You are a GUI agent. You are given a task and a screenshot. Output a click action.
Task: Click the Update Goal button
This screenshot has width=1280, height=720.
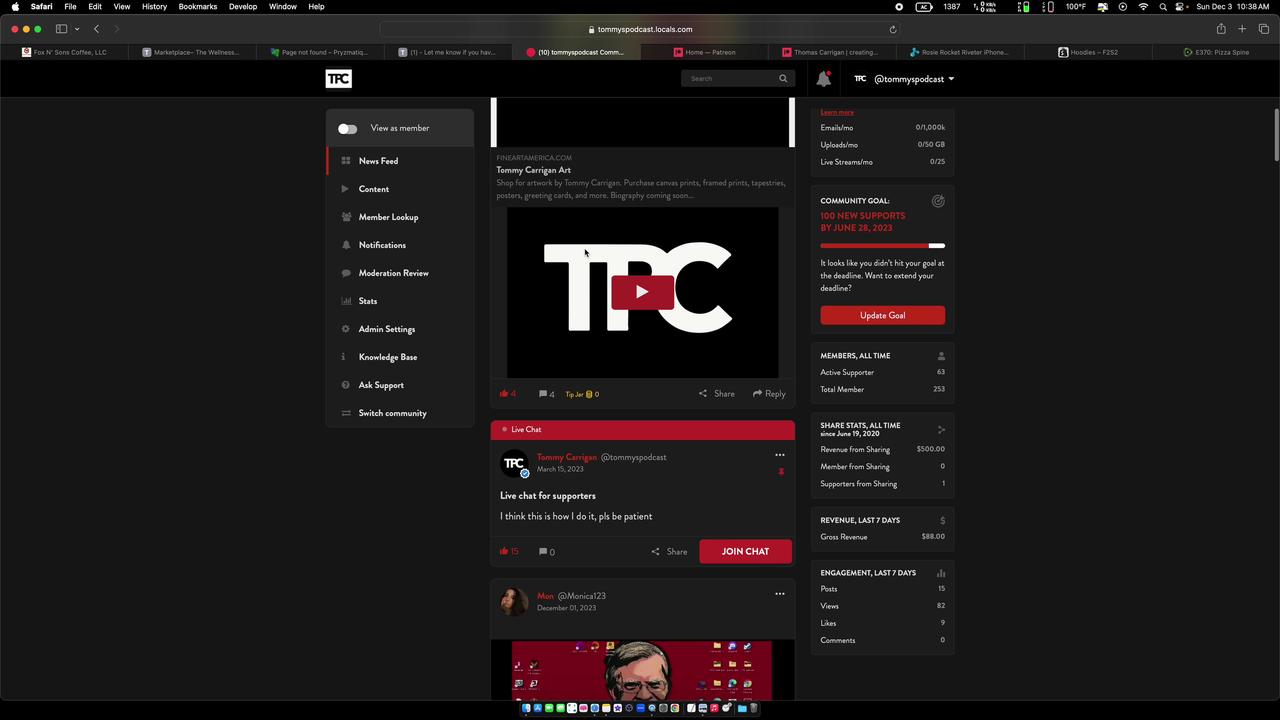tap(882, 315)
